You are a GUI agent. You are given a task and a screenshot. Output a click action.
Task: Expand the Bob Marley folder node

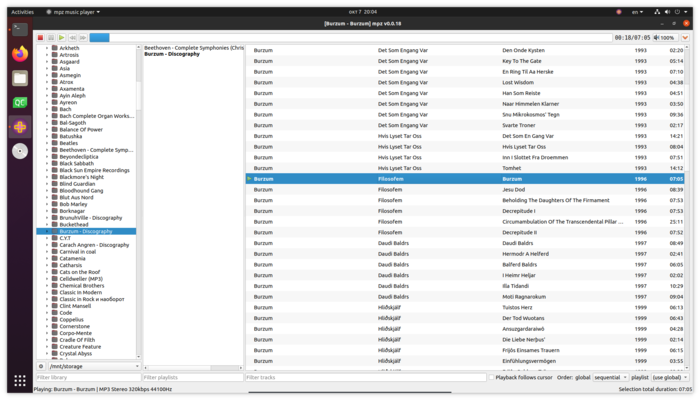point(46,204)
